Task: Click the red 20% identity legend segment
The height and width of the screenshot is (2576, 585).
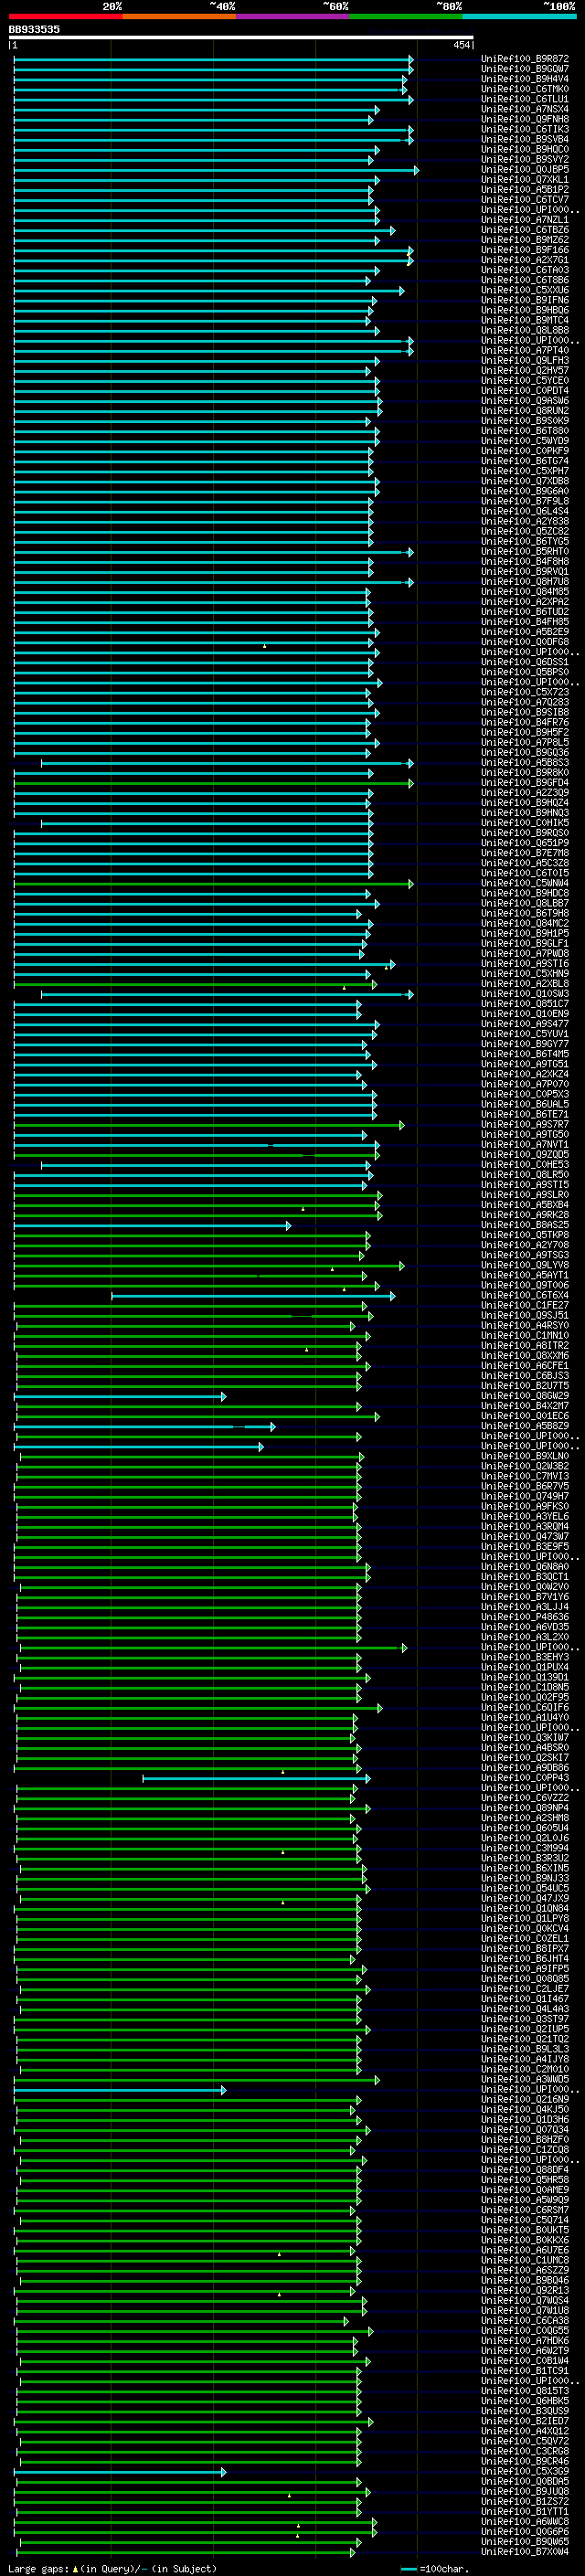Action: [65, 16]
